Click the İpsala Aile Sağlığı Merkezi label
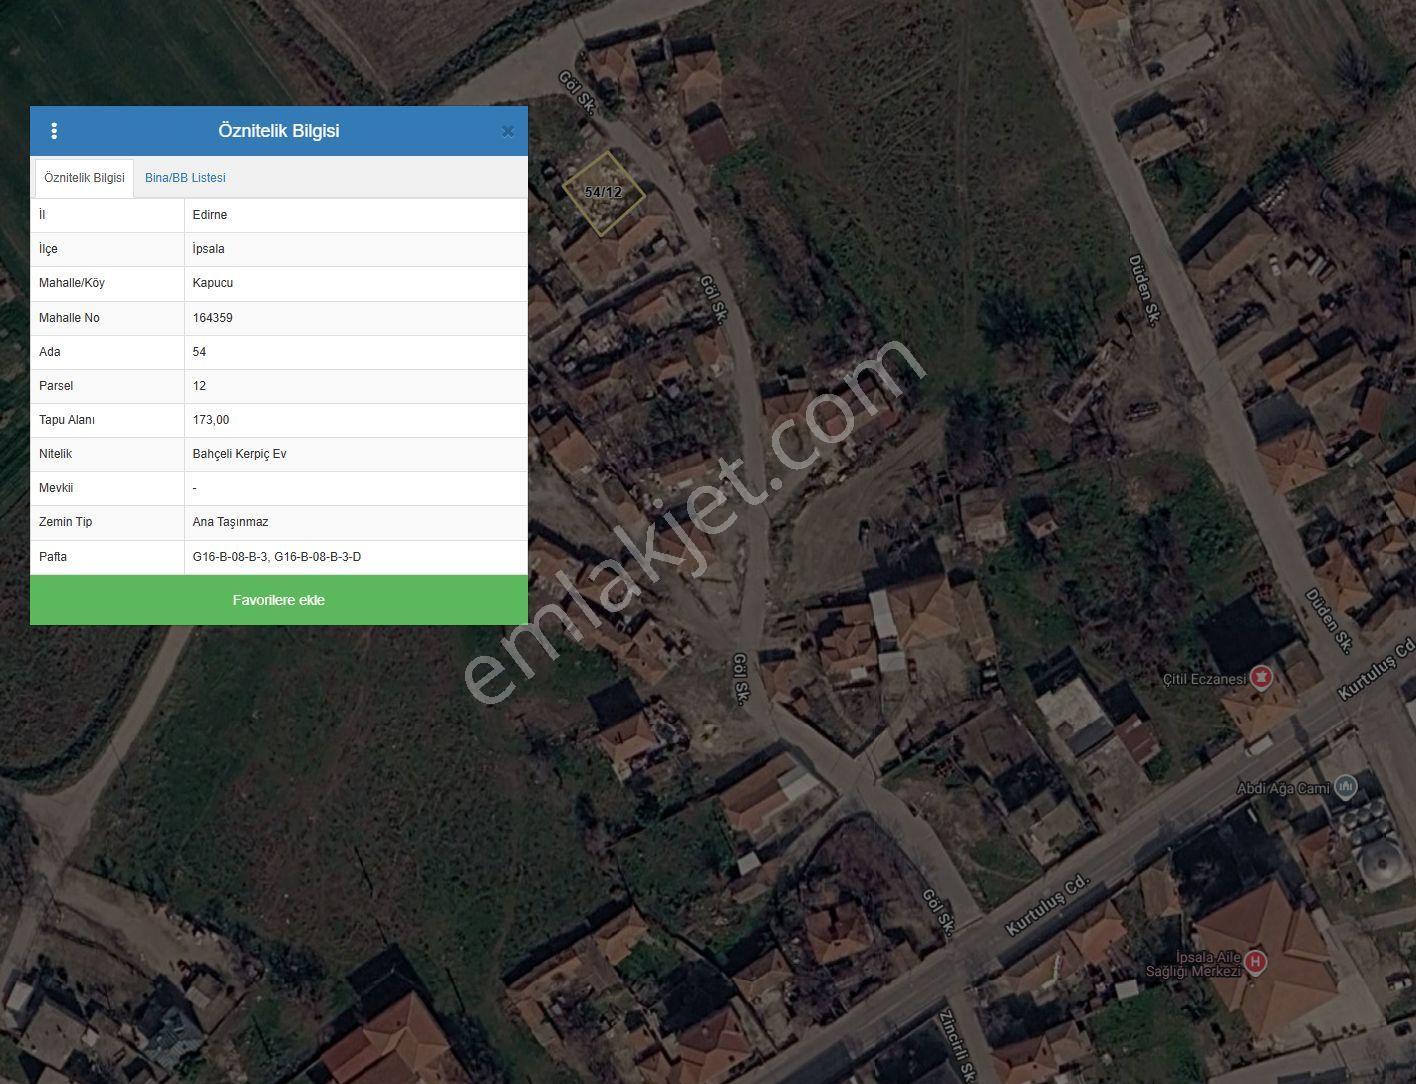Viewport: 1416px width, 1084px height. point(1193,964)
